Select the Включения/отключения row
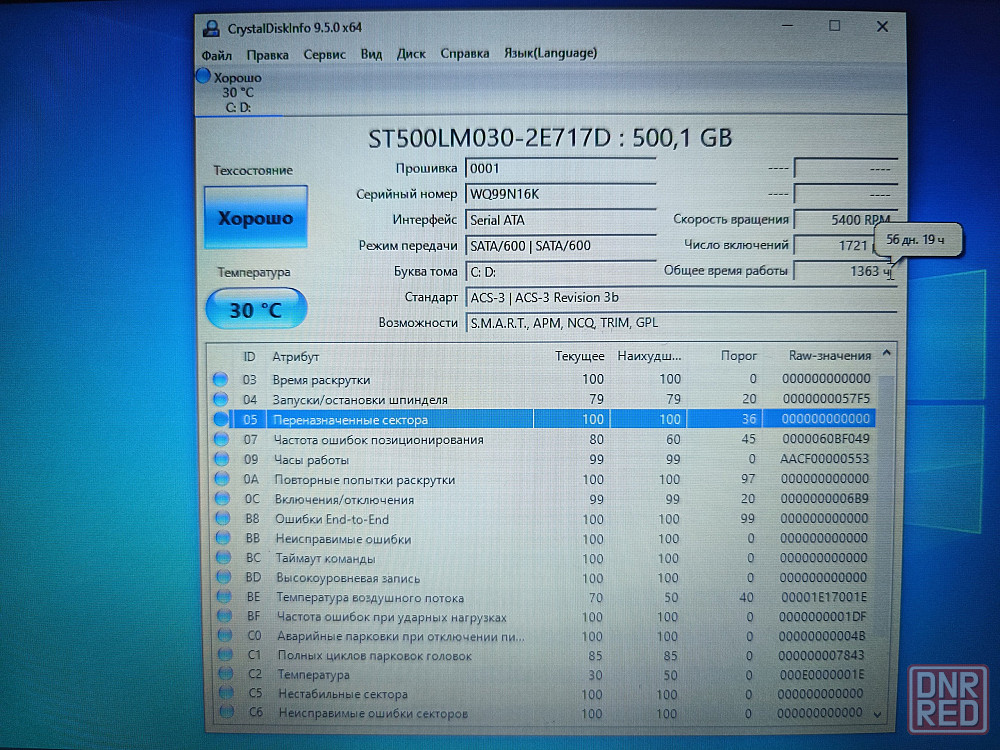Viewport: 1000px width, 750px height. 543,499
